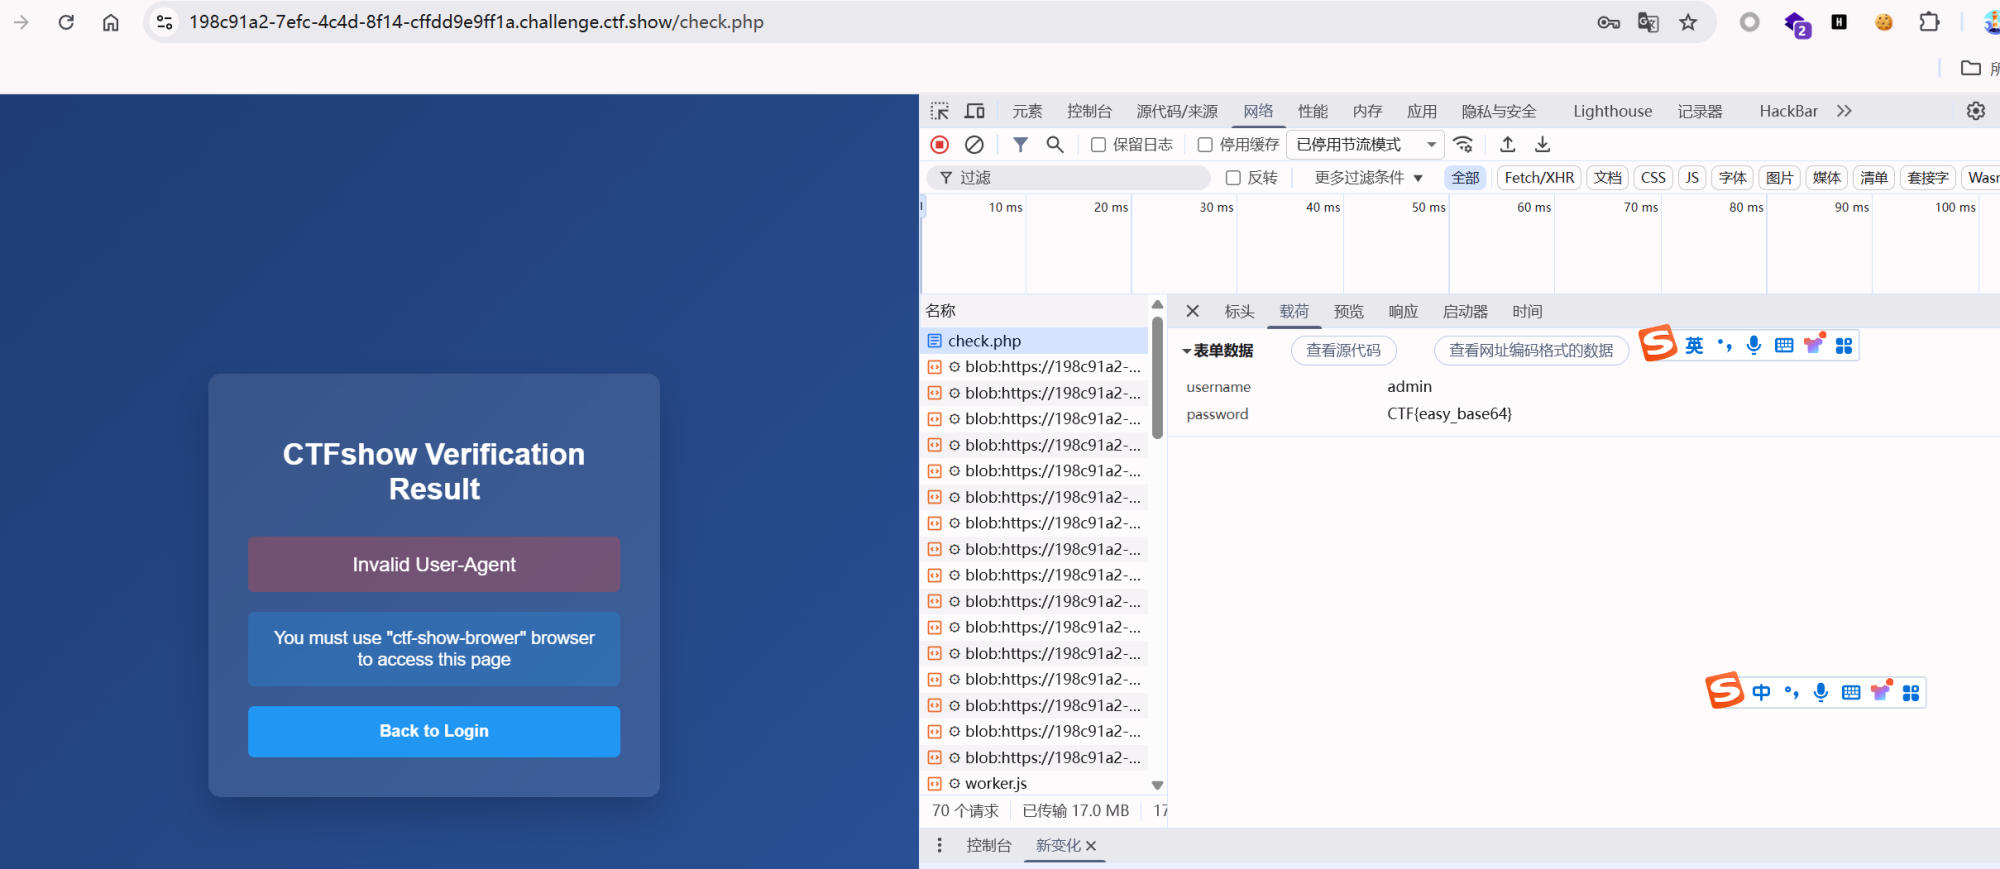Toggle device toolbar emulation icon
The image size is (2000, 869).
975,111
